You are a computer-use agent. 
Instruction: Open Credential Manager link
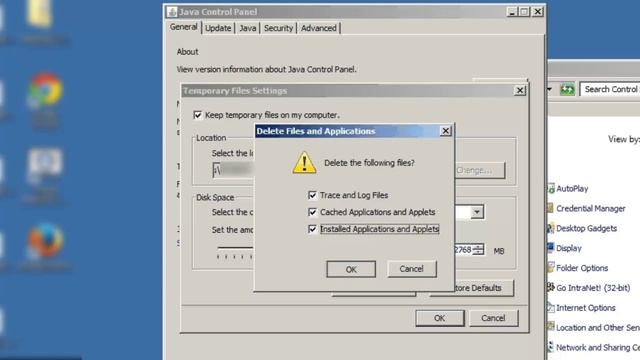(x=591, y=209)
